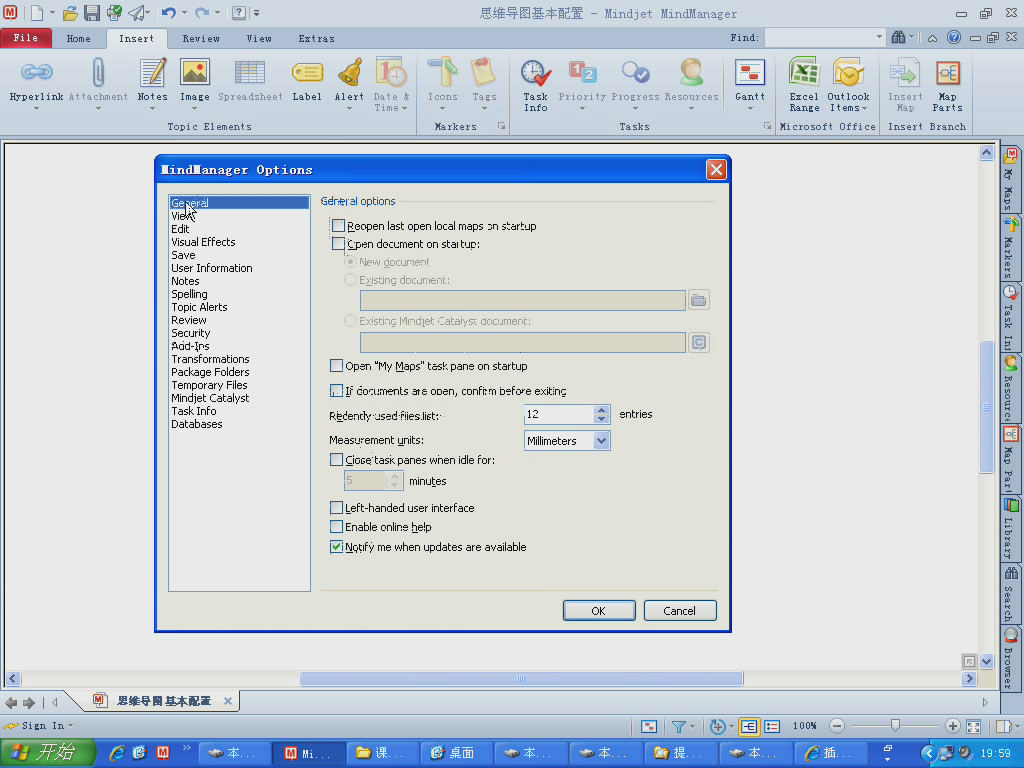
Task: Click the horizontal scrollbar of the map
Action: pyautogui.click(x=521, y=679)
